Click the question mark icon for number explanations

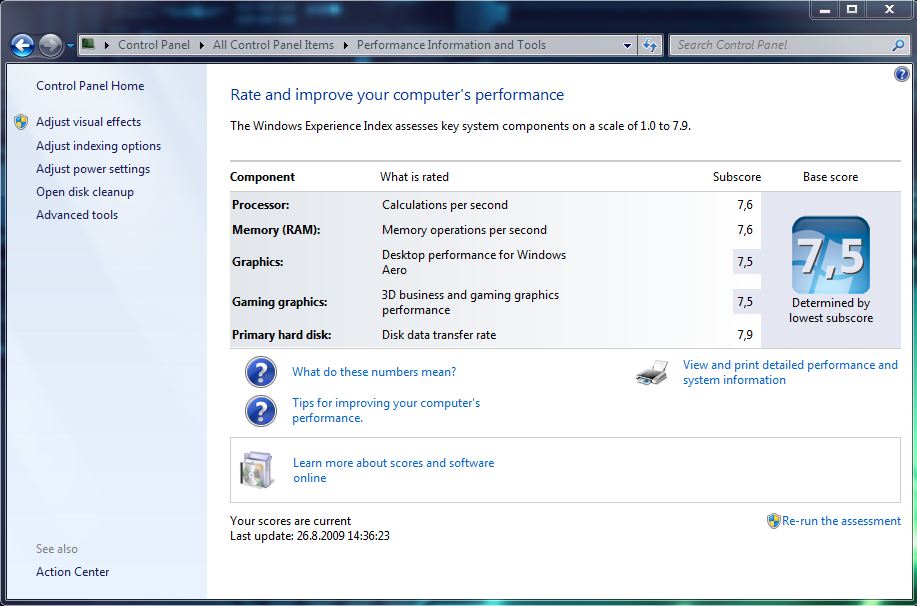pos(260,372)
